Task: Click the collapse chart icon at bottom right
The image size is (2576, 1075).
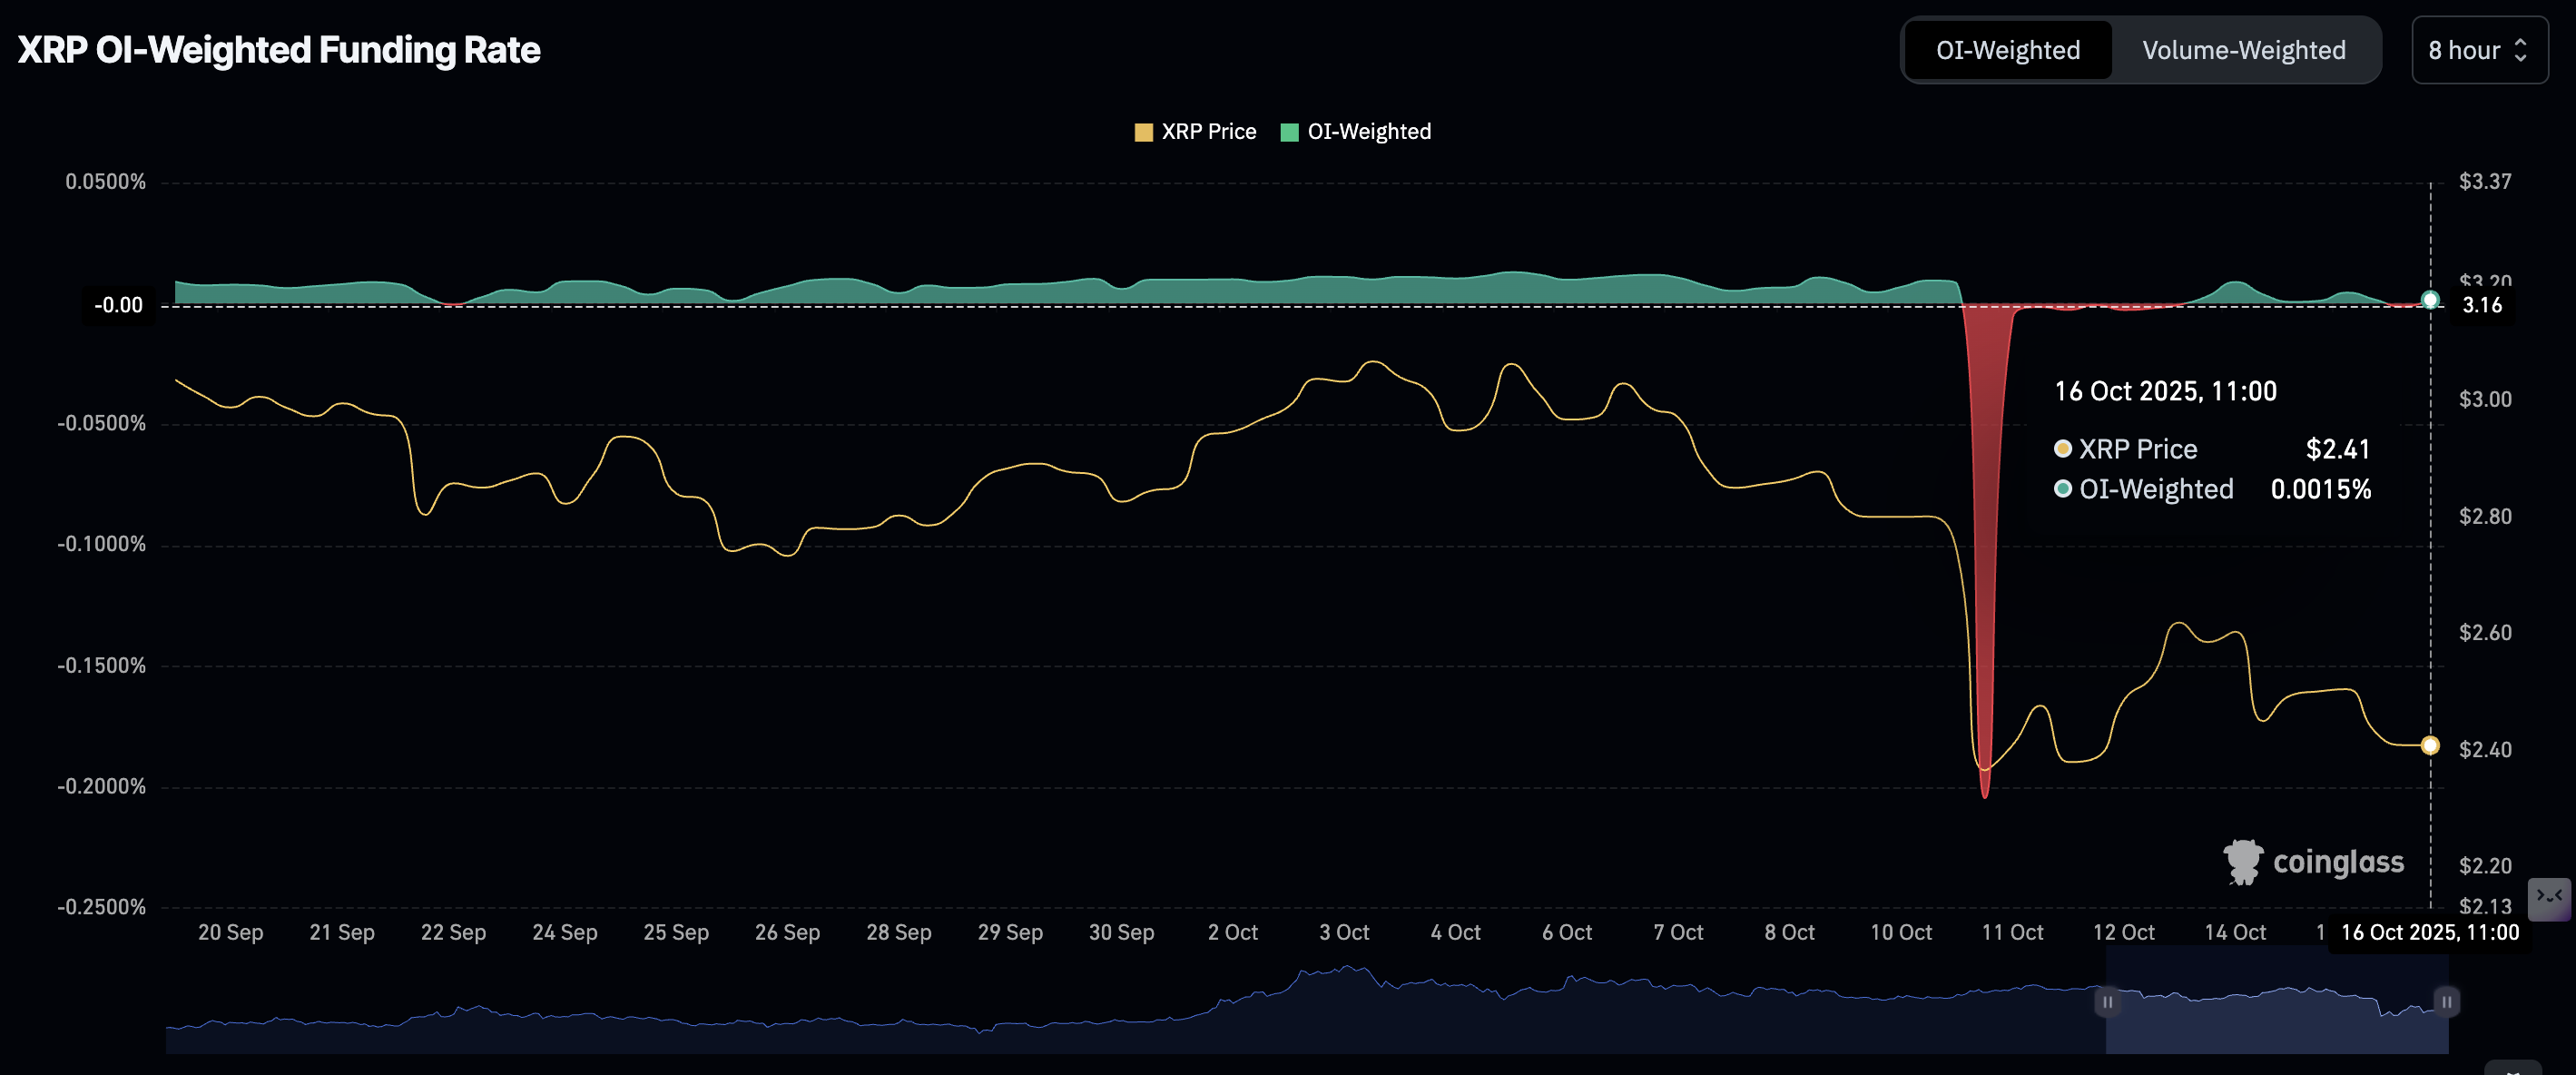Action: (2548, 899)
